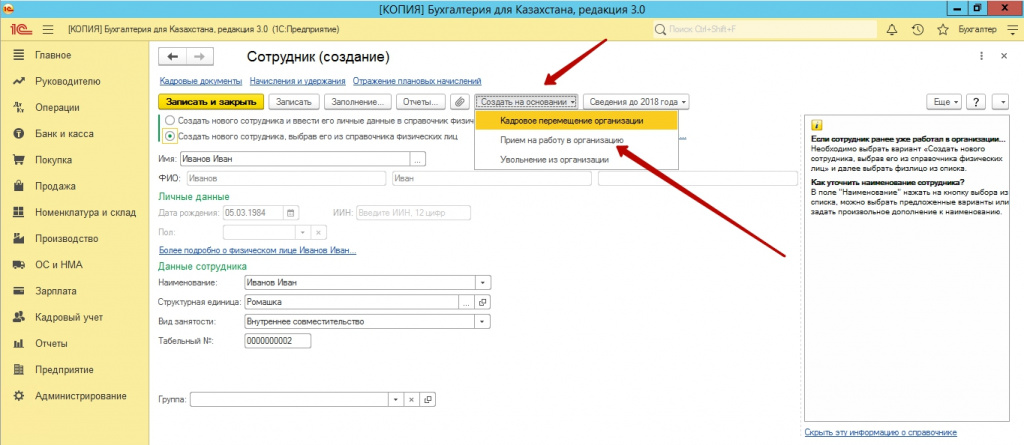This screenshot has height=445, width=1024.
Task: Open Сведения до 2018 года dropdown
Action: [x=636, y=102]
